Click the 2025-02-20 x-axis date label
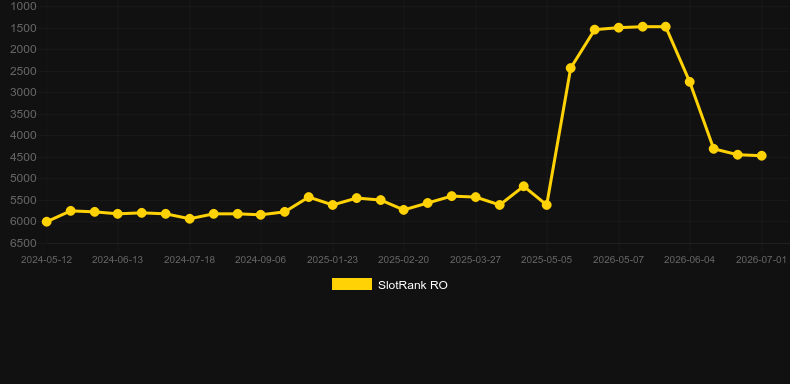Screen dimensions: 790x384 (404, 260)
